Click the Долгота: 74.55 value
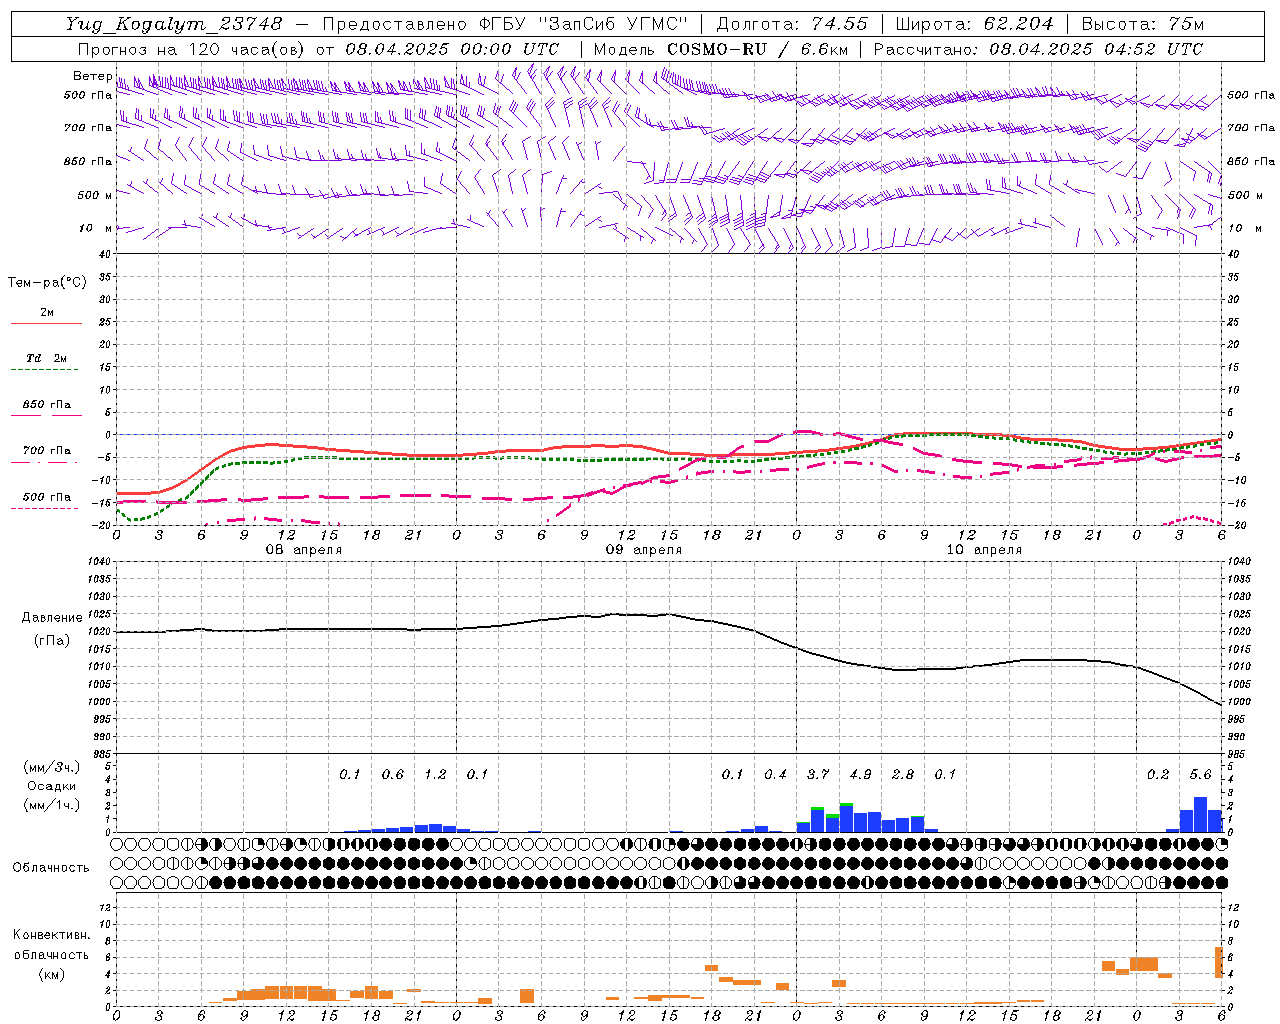The image size is (1280, 1024). coord(792,24)
